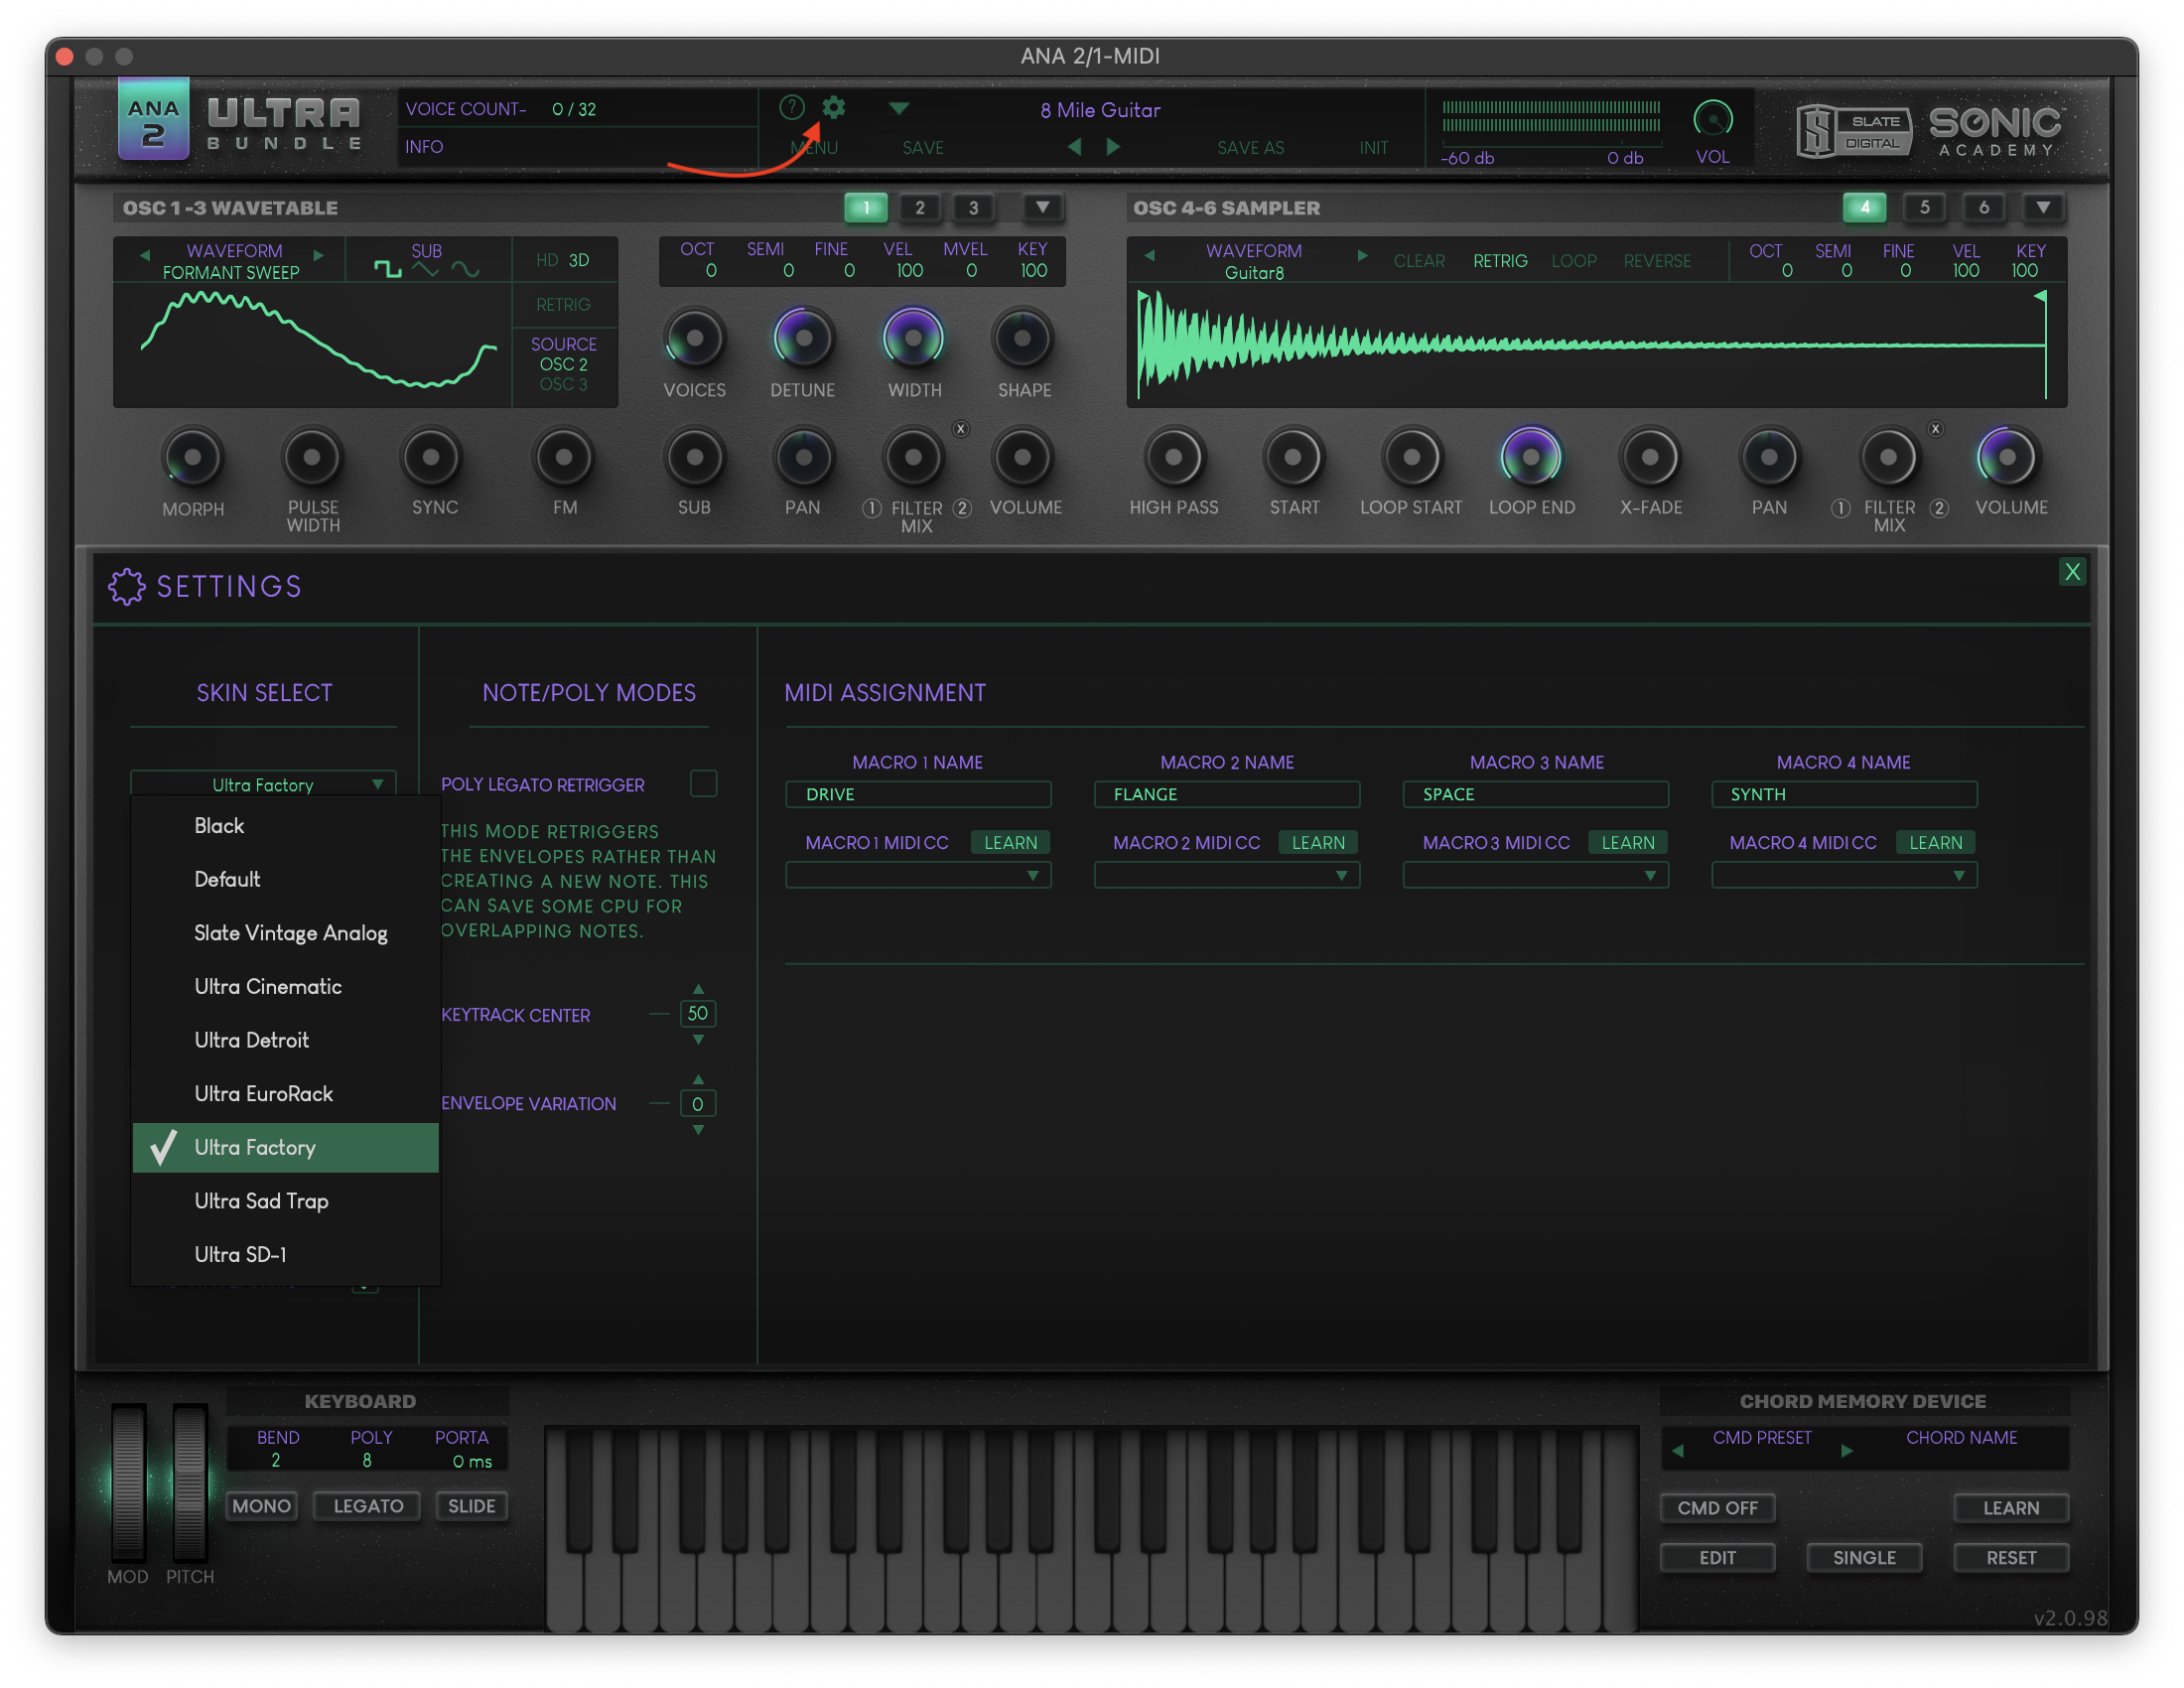Switch to oscillator tab 3

pyautogui.click(x=973, y=207)
